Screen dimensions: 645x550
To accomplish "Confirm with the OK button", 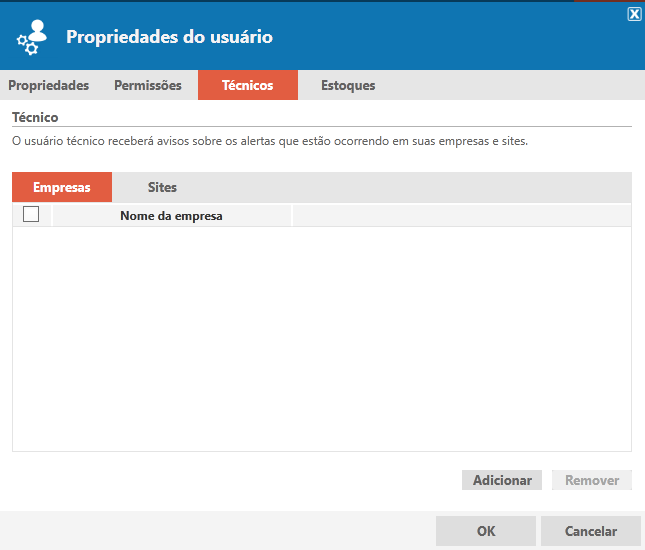I will tap(486, 531).
